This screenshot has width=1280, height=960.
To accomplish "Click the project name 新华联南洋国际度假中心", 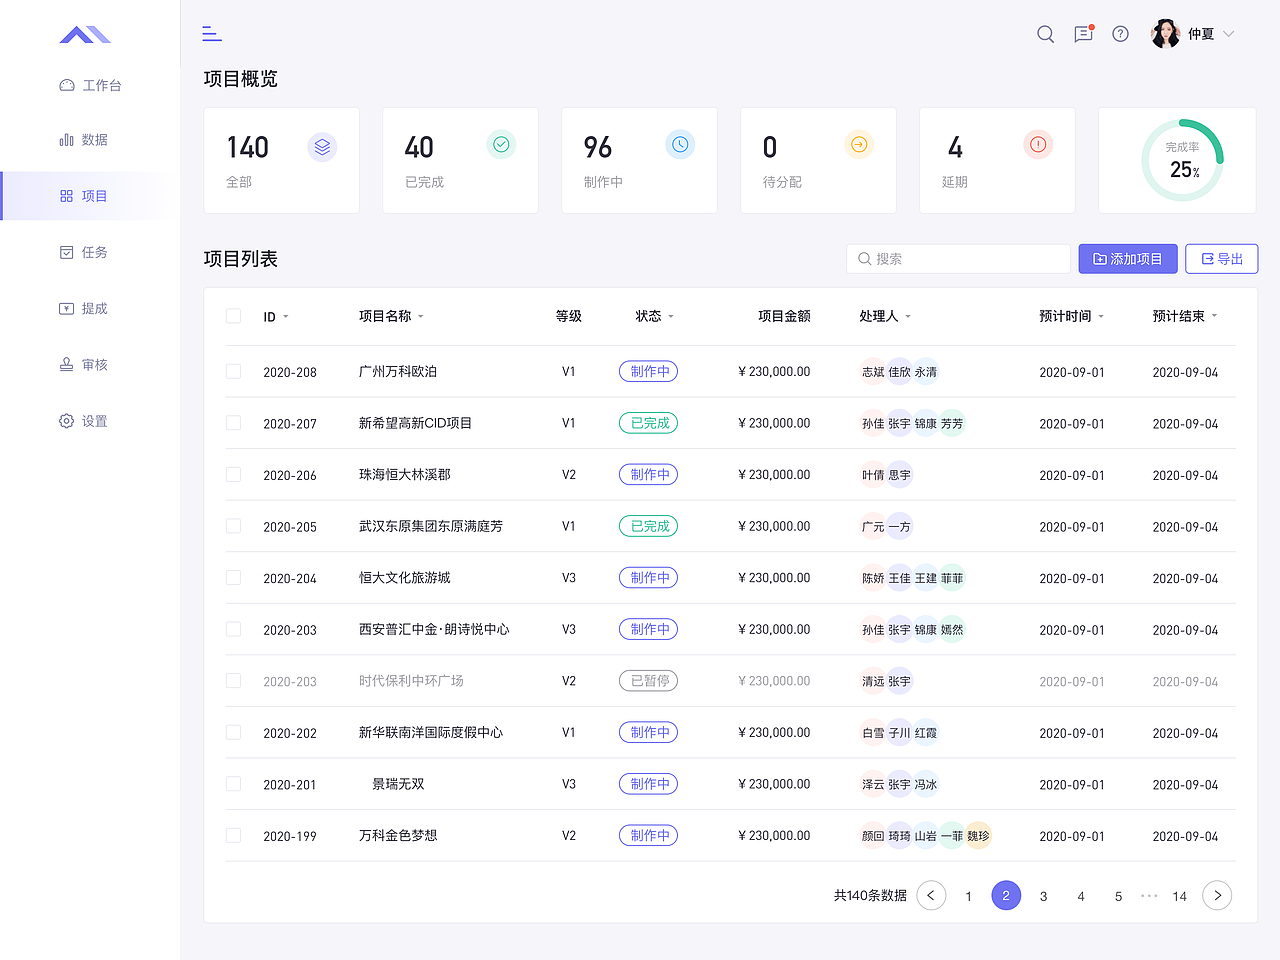I will (431, 732).
